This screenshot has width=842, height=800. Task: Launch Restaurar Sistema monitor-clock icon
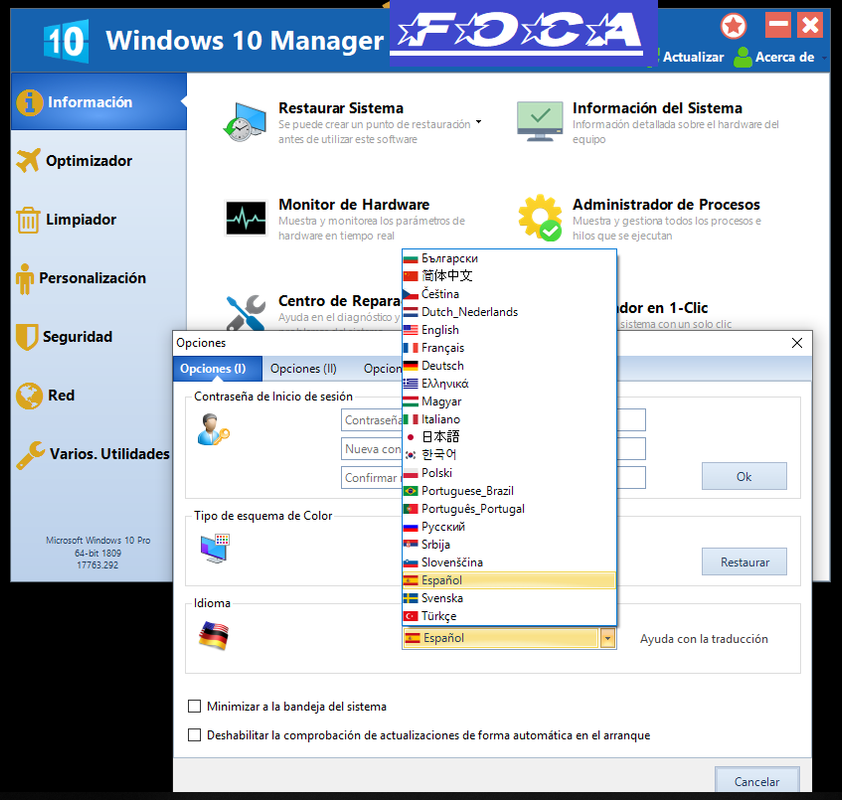(x=244, y=122)
